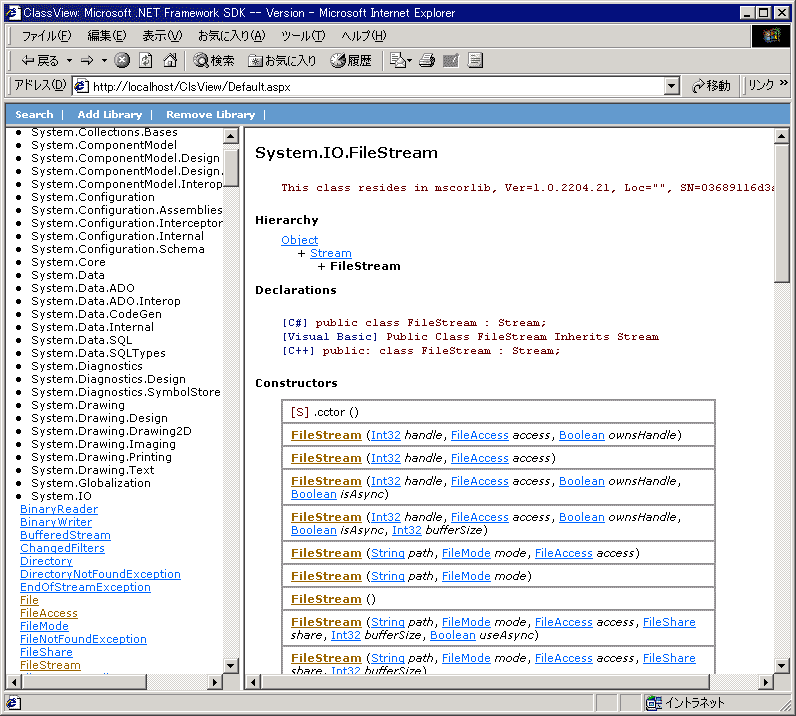Screen dimensions: 796x716
Task: Click the left pane horizontal scroll-left arrow
Action: coord(13,682)
